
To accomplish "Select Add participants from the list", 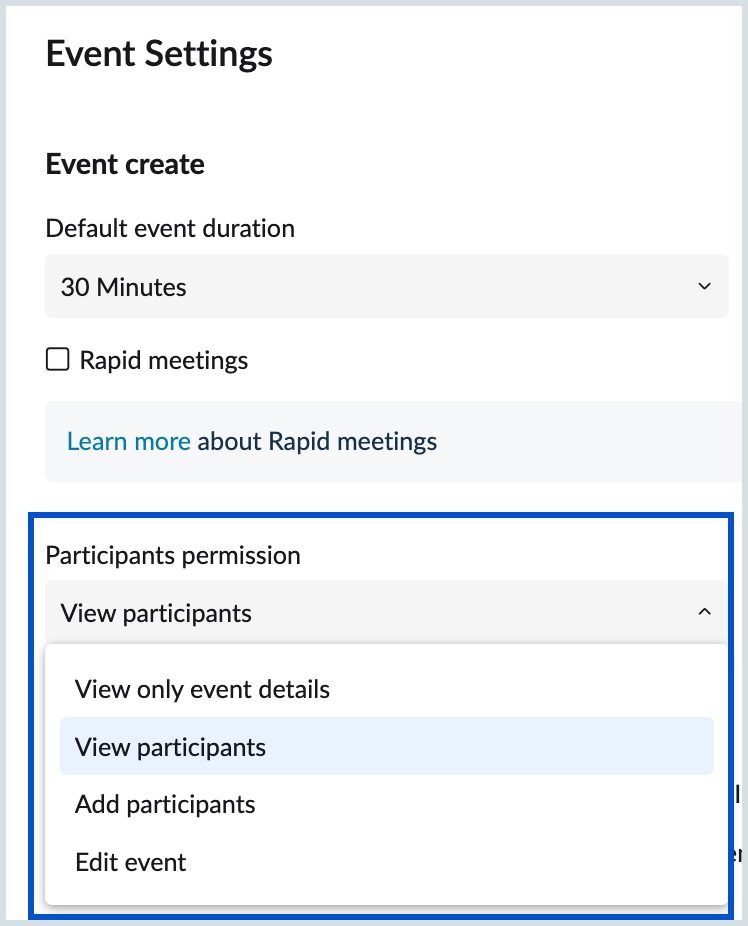I will pyautogui.click(x=165, y=804).
